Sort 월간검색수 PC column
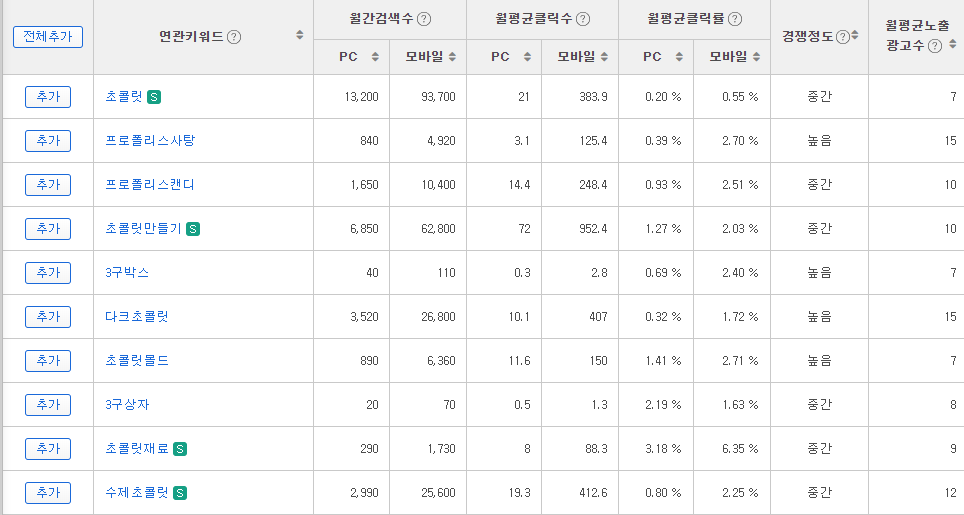The height and width of the screenshot is (515, 964). pos(375,57)
